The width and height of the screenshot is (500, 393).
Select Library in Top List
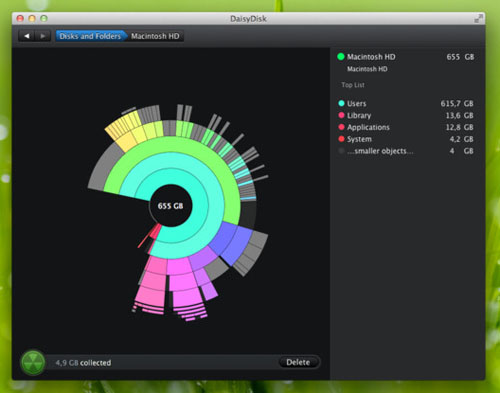pyautogui.click(x=406, y=115)
